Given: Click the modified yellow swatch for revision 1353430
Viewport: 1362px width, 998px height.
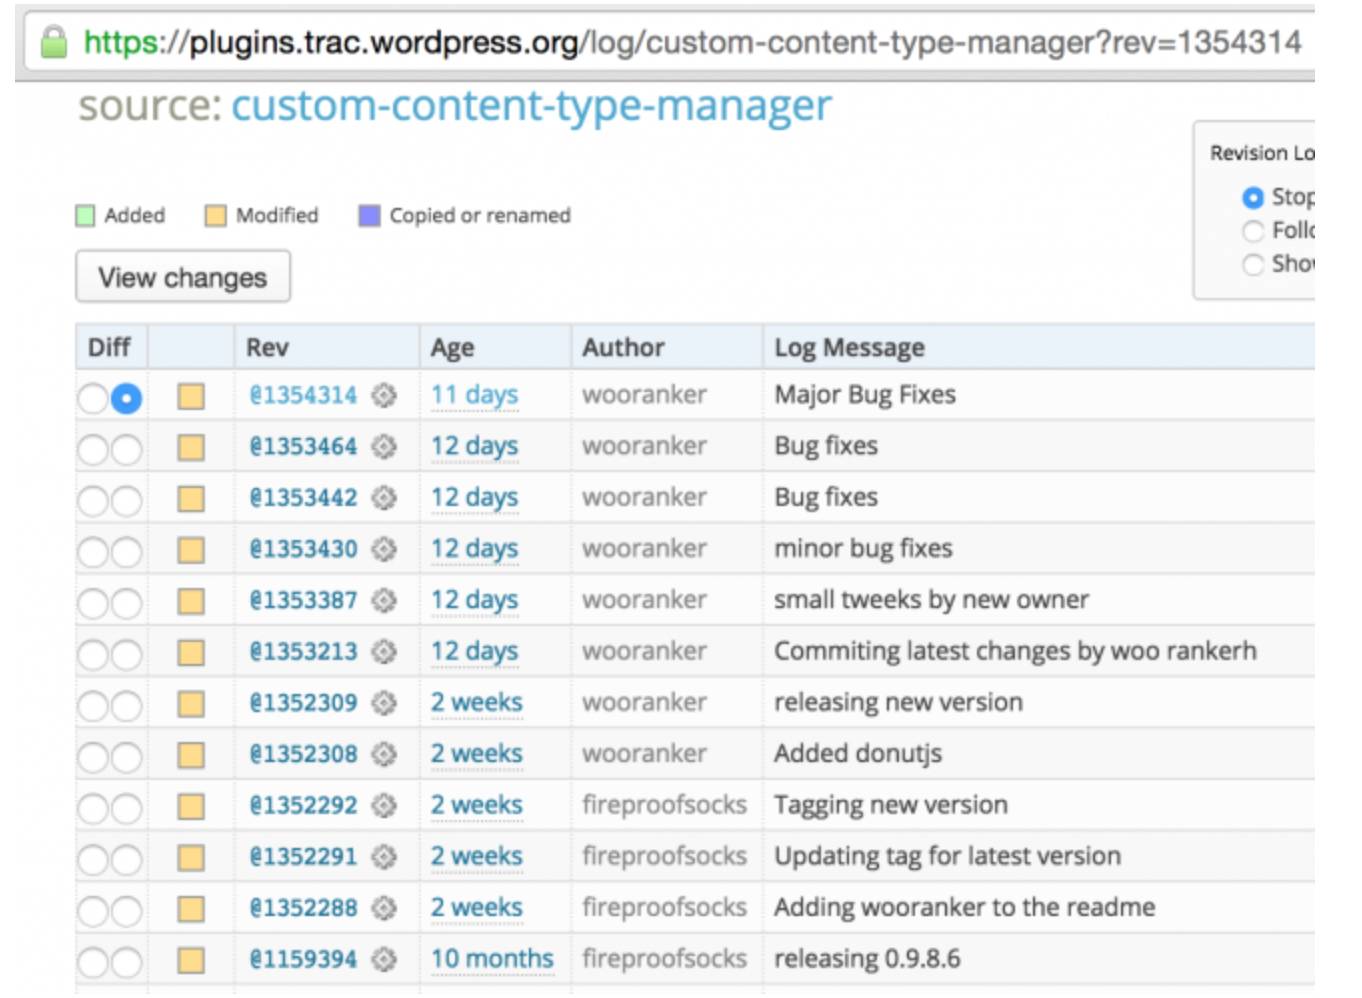Looking at the screenshot, I should click(x=191, y=550).
